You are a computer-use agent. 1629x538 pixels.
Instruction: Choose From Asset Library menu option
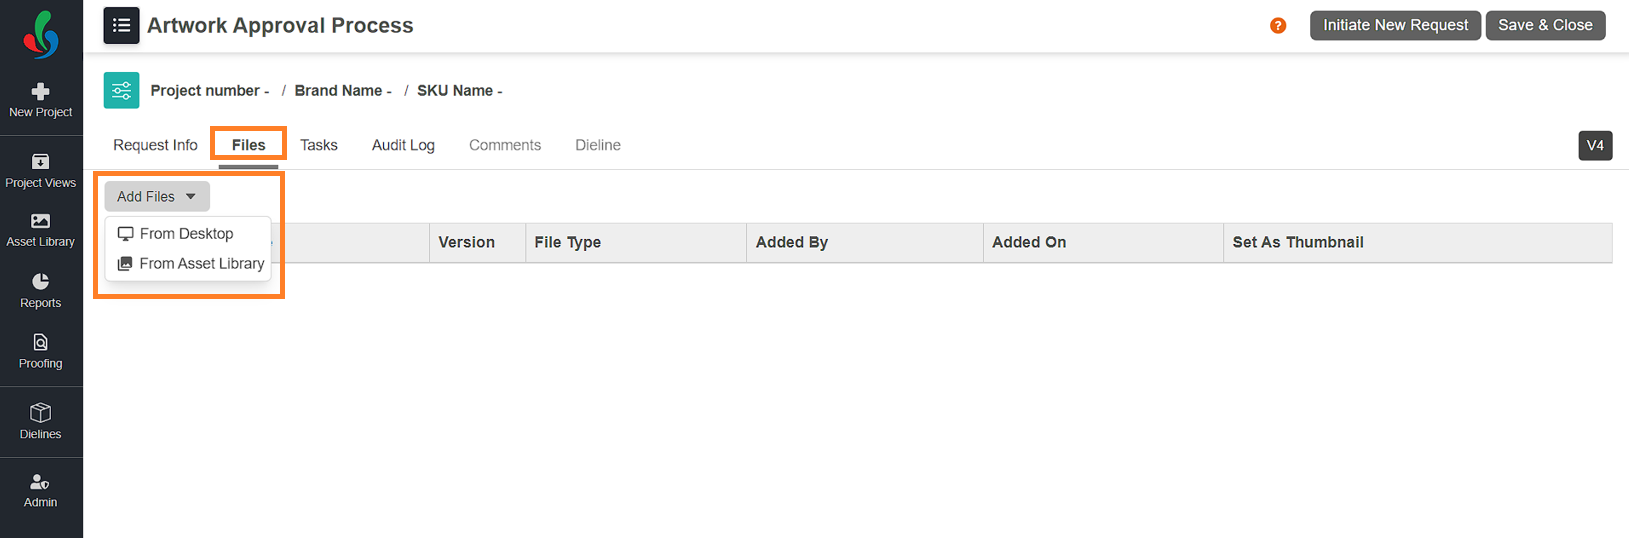tap(191, 264)
